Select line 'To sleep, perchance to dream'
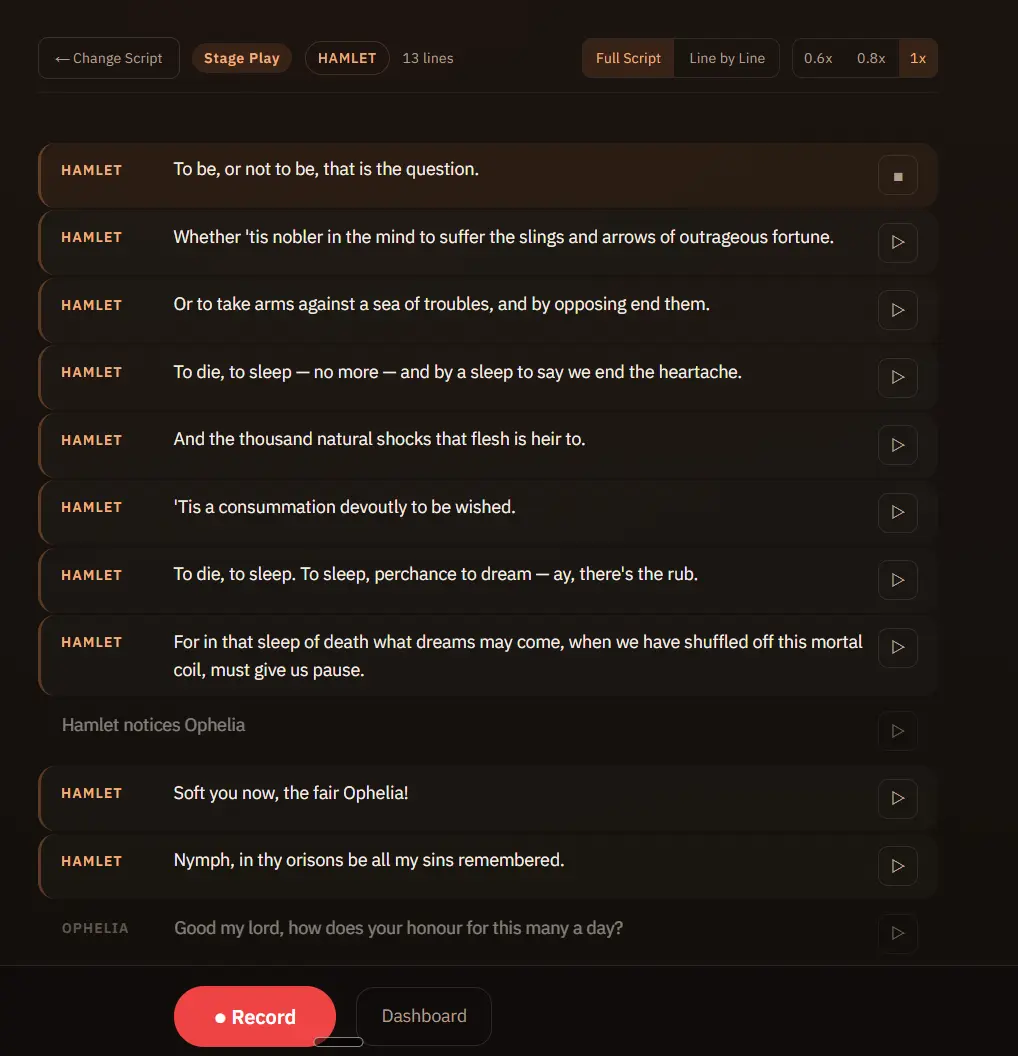Viewport: 1018px width, 1056px height. pyautogui.click(x=488, y=580)
